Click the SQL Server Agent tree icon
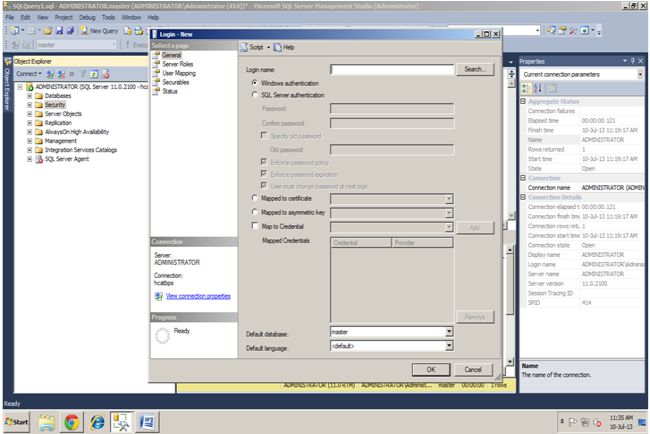Screen dimensions: 650x434 click(39, 159)
